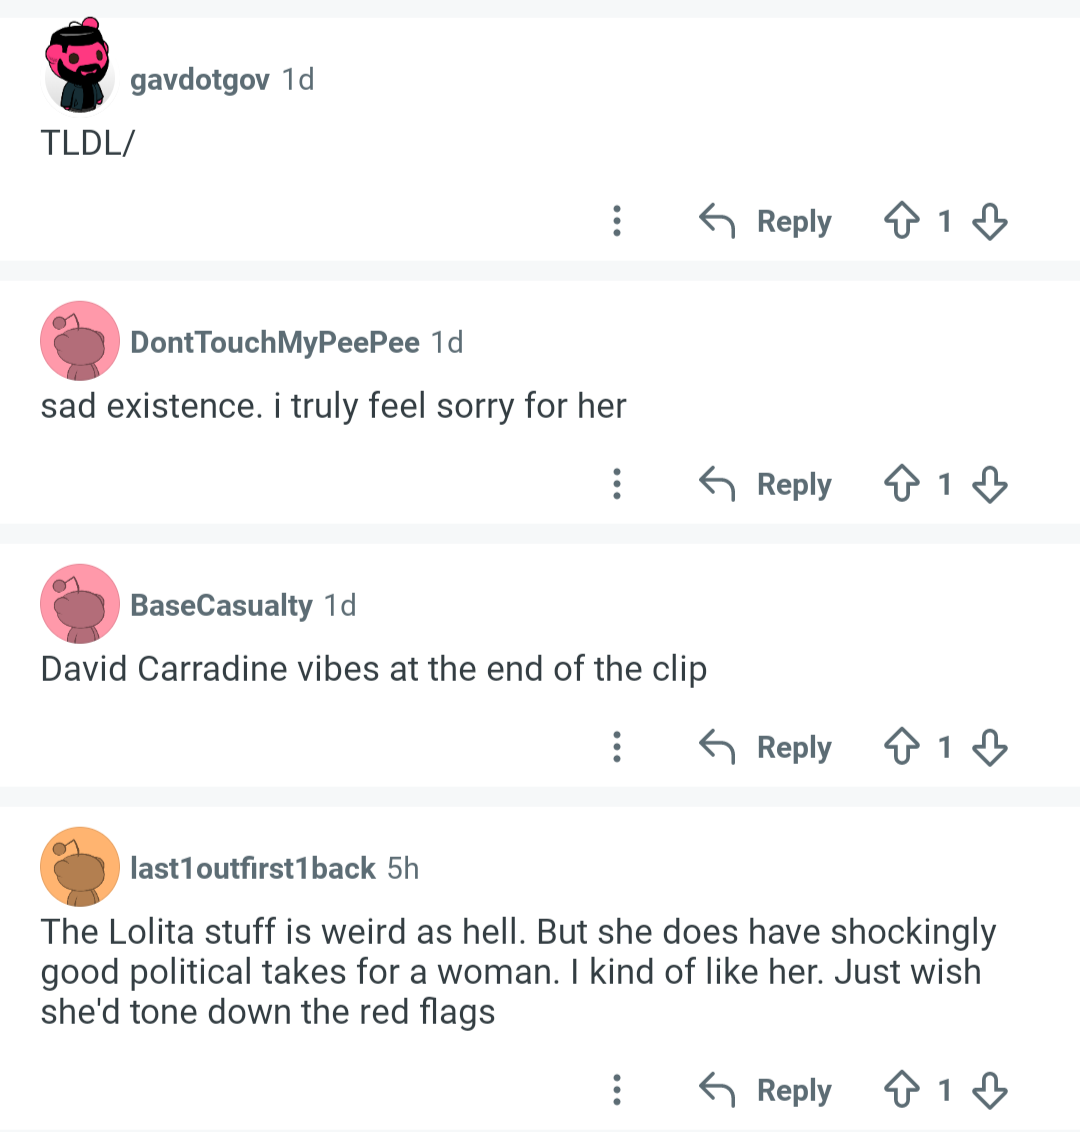Viewport: 1080px width, 1132px height.
Task: Open more options on BaseCasualty's comment
Action: pyautogui.click(x=617, y=746)
